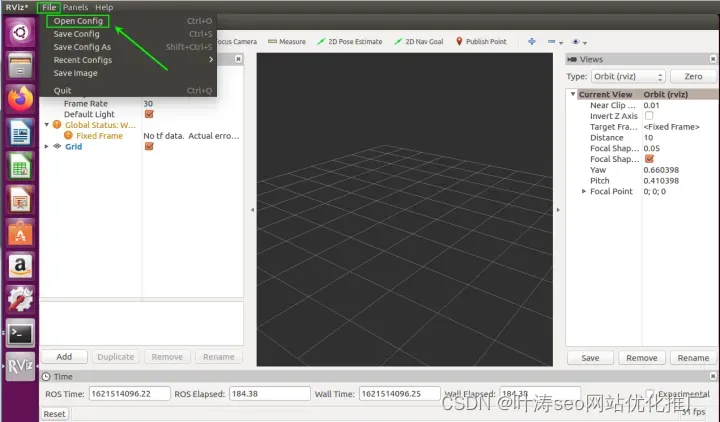Image resolution: width=720 pixels, height=422 pixels.
Task: Open the minus tool dropdown arrow
Action: click(561, 43)
